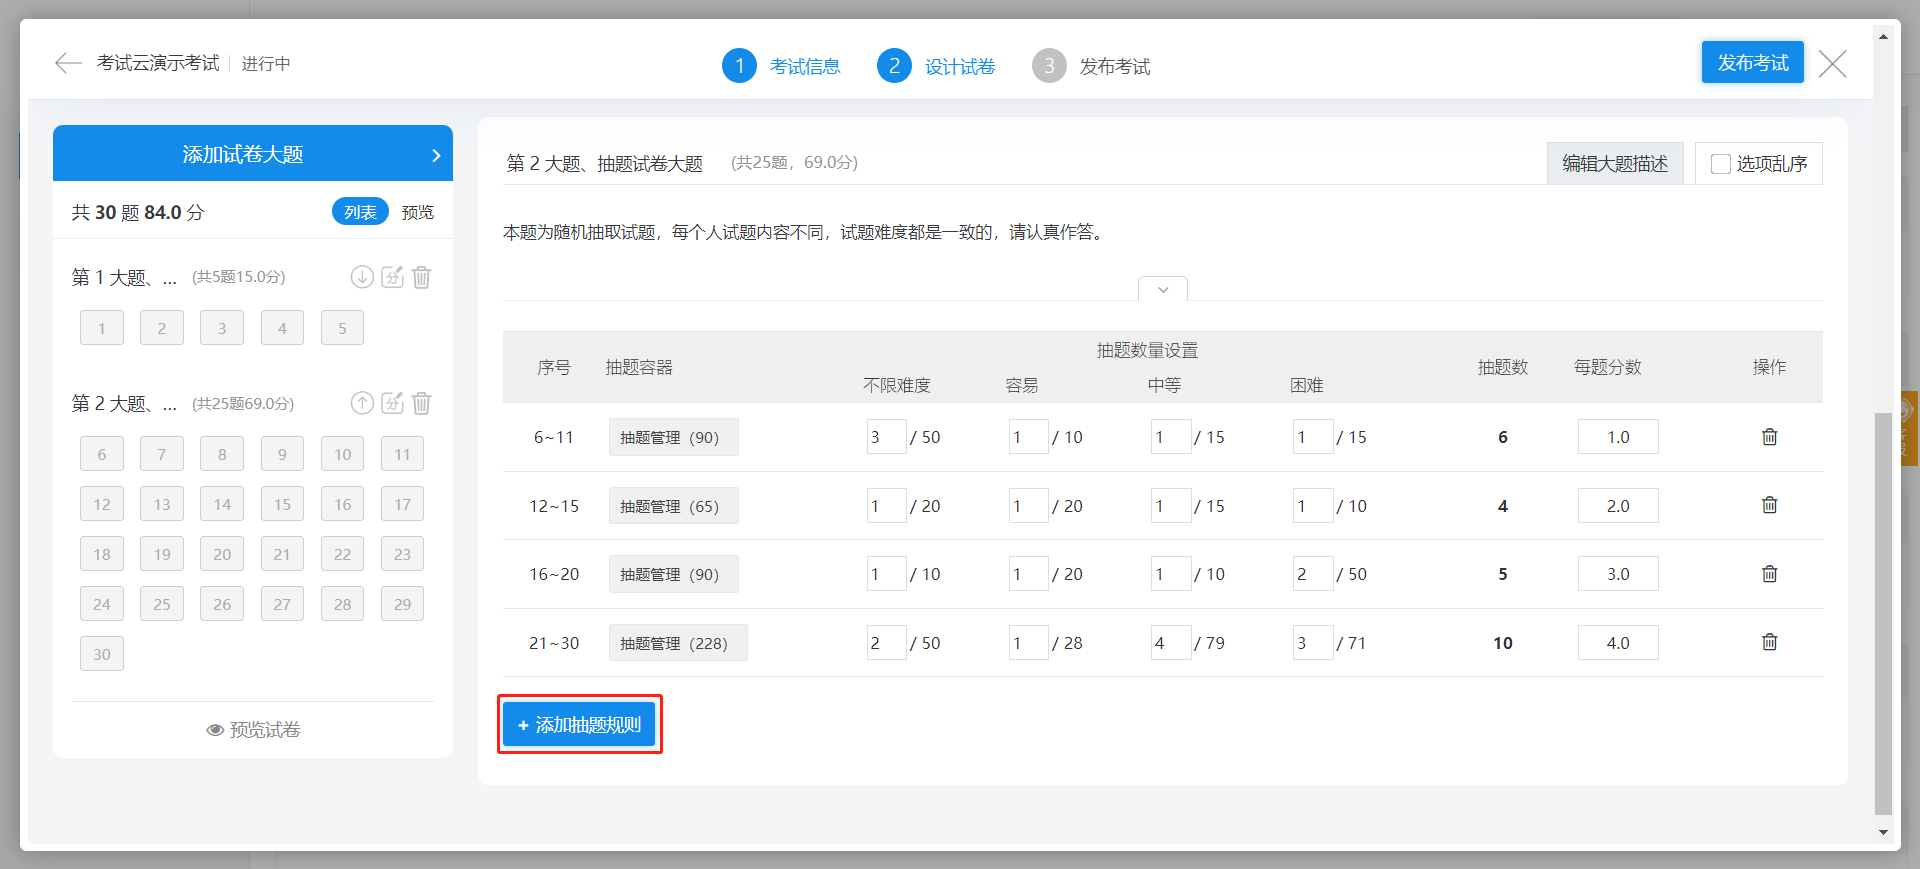Click the 添加抽题规则 button
The height and width of the screenshot is (869, 1920).
[x=579, y=724]
